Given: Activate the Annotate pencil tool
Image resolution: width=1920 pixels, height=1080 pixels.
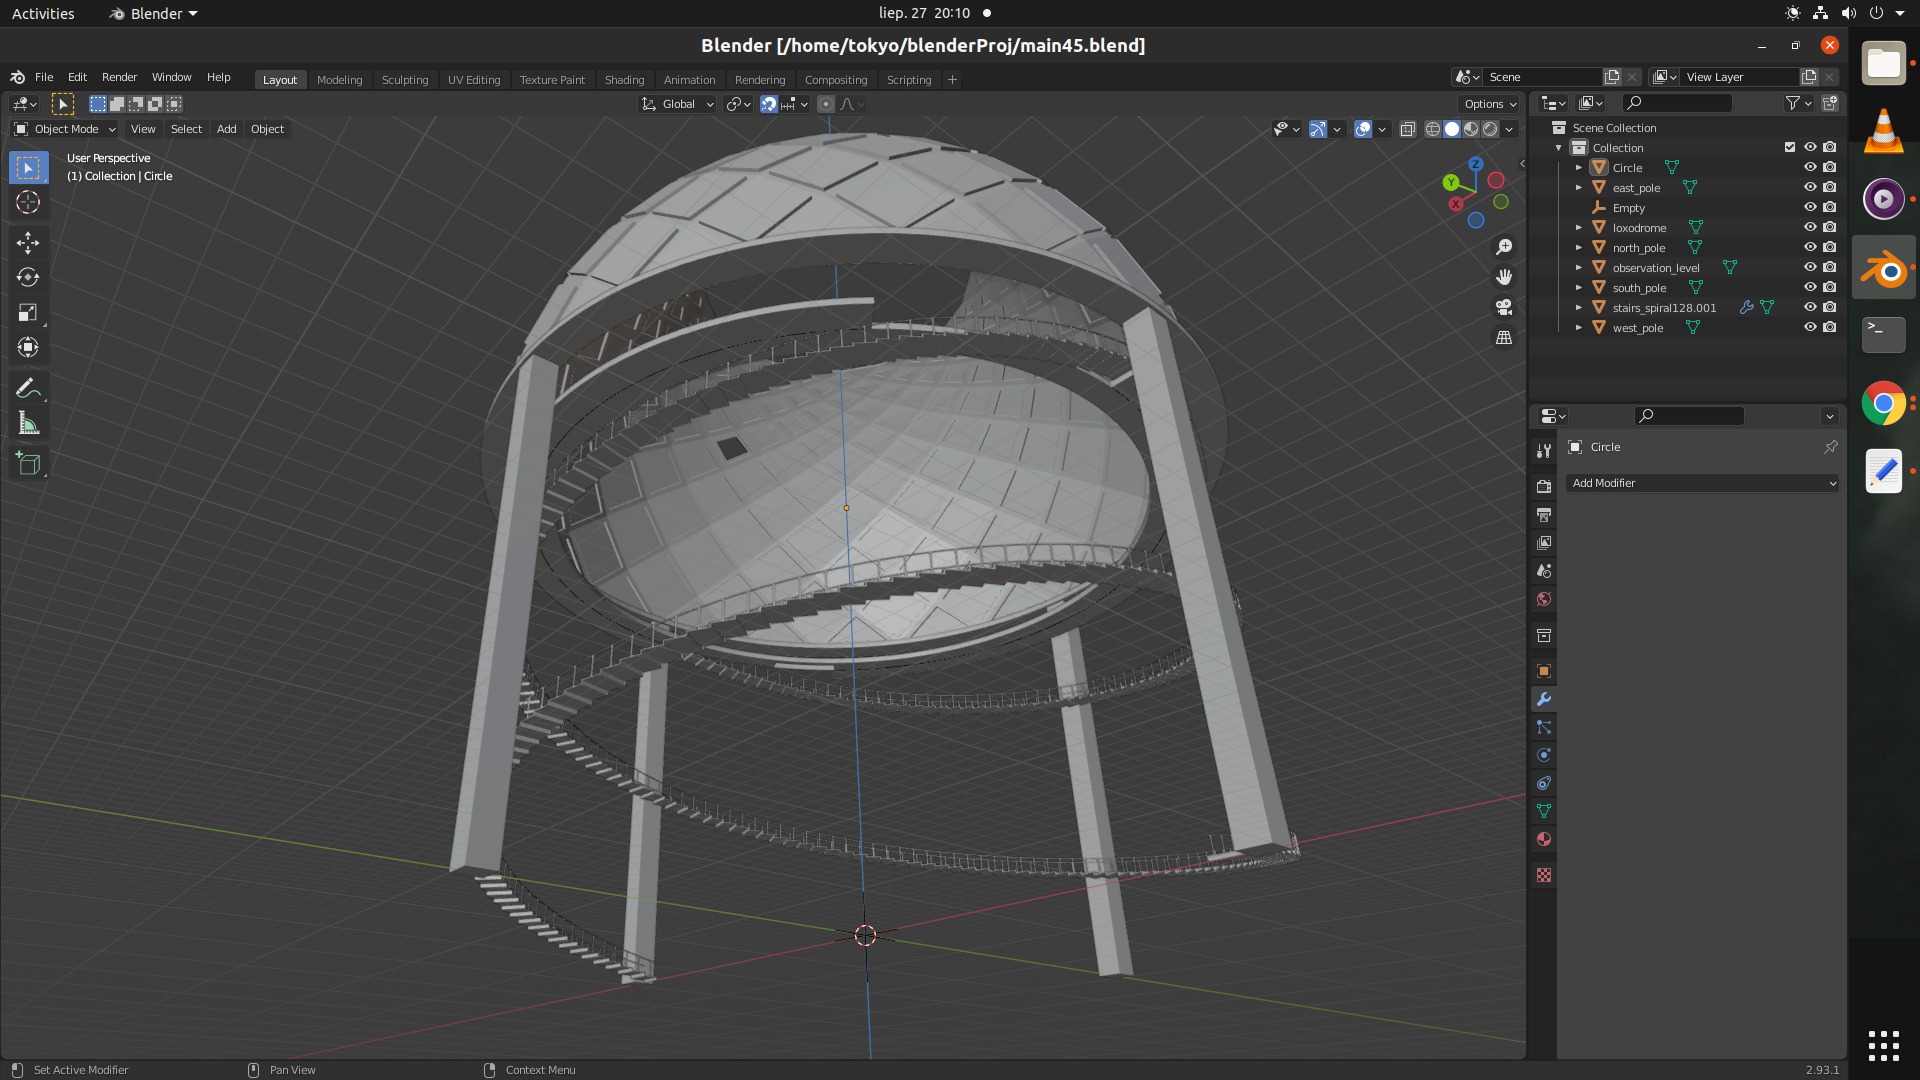Looking at the screenshot, I should (28, 389).
